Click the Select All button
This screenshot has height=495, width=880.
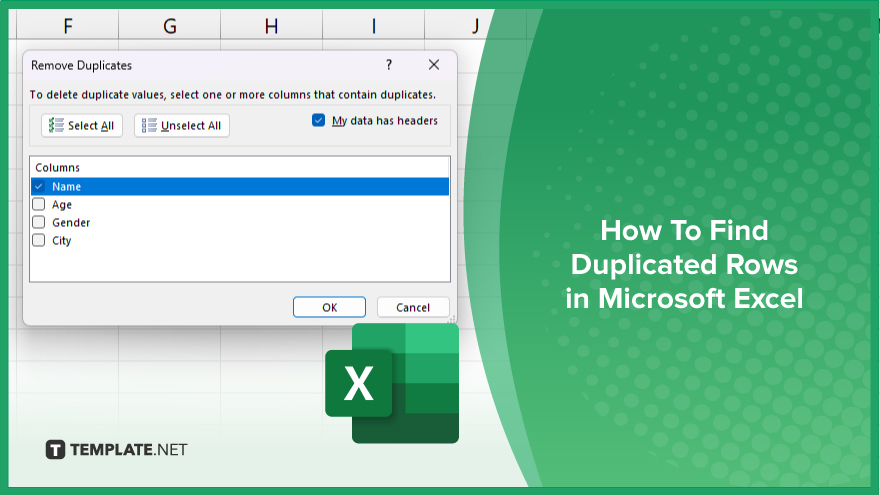[82, 126]
